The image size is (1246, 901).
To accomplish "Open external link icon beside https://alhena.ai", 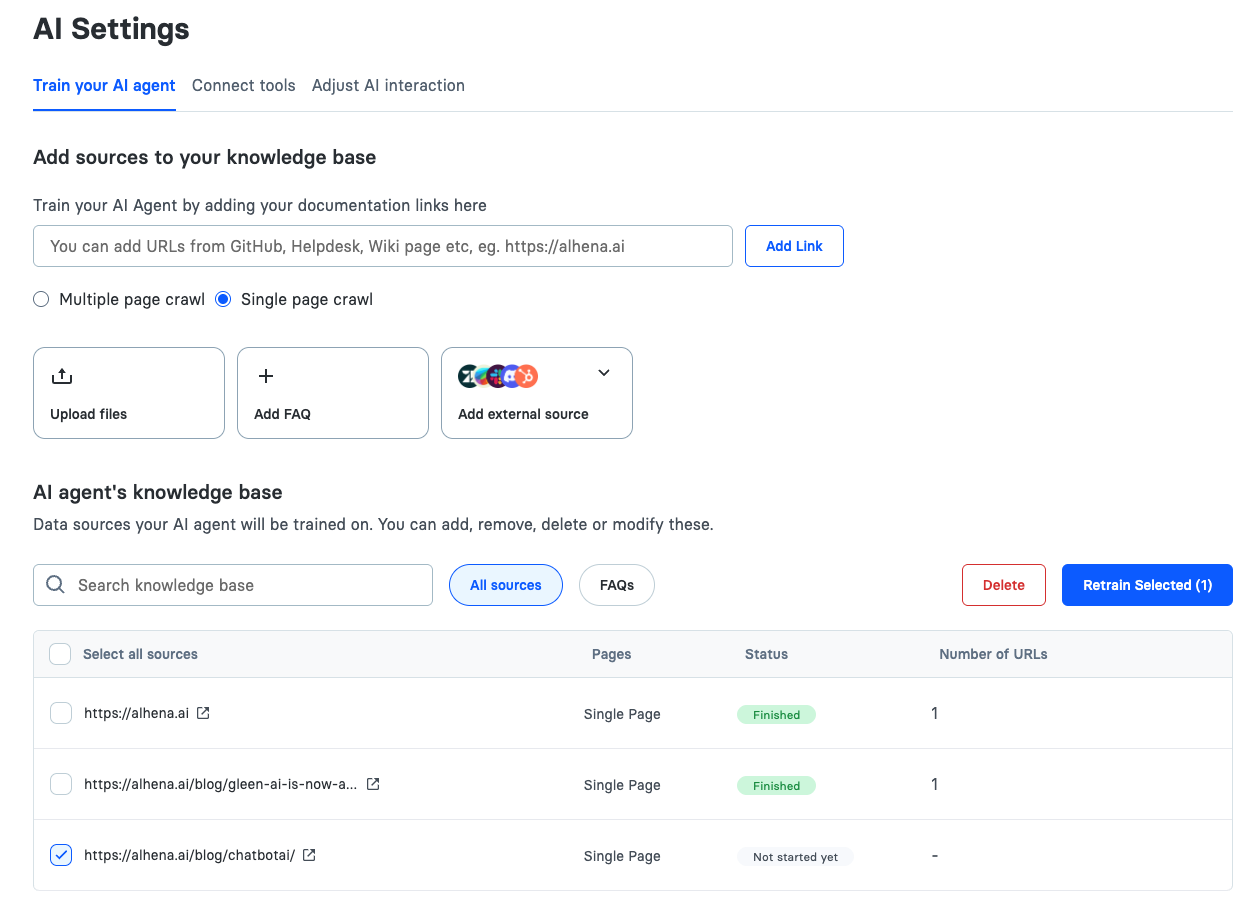I will 203,713.
